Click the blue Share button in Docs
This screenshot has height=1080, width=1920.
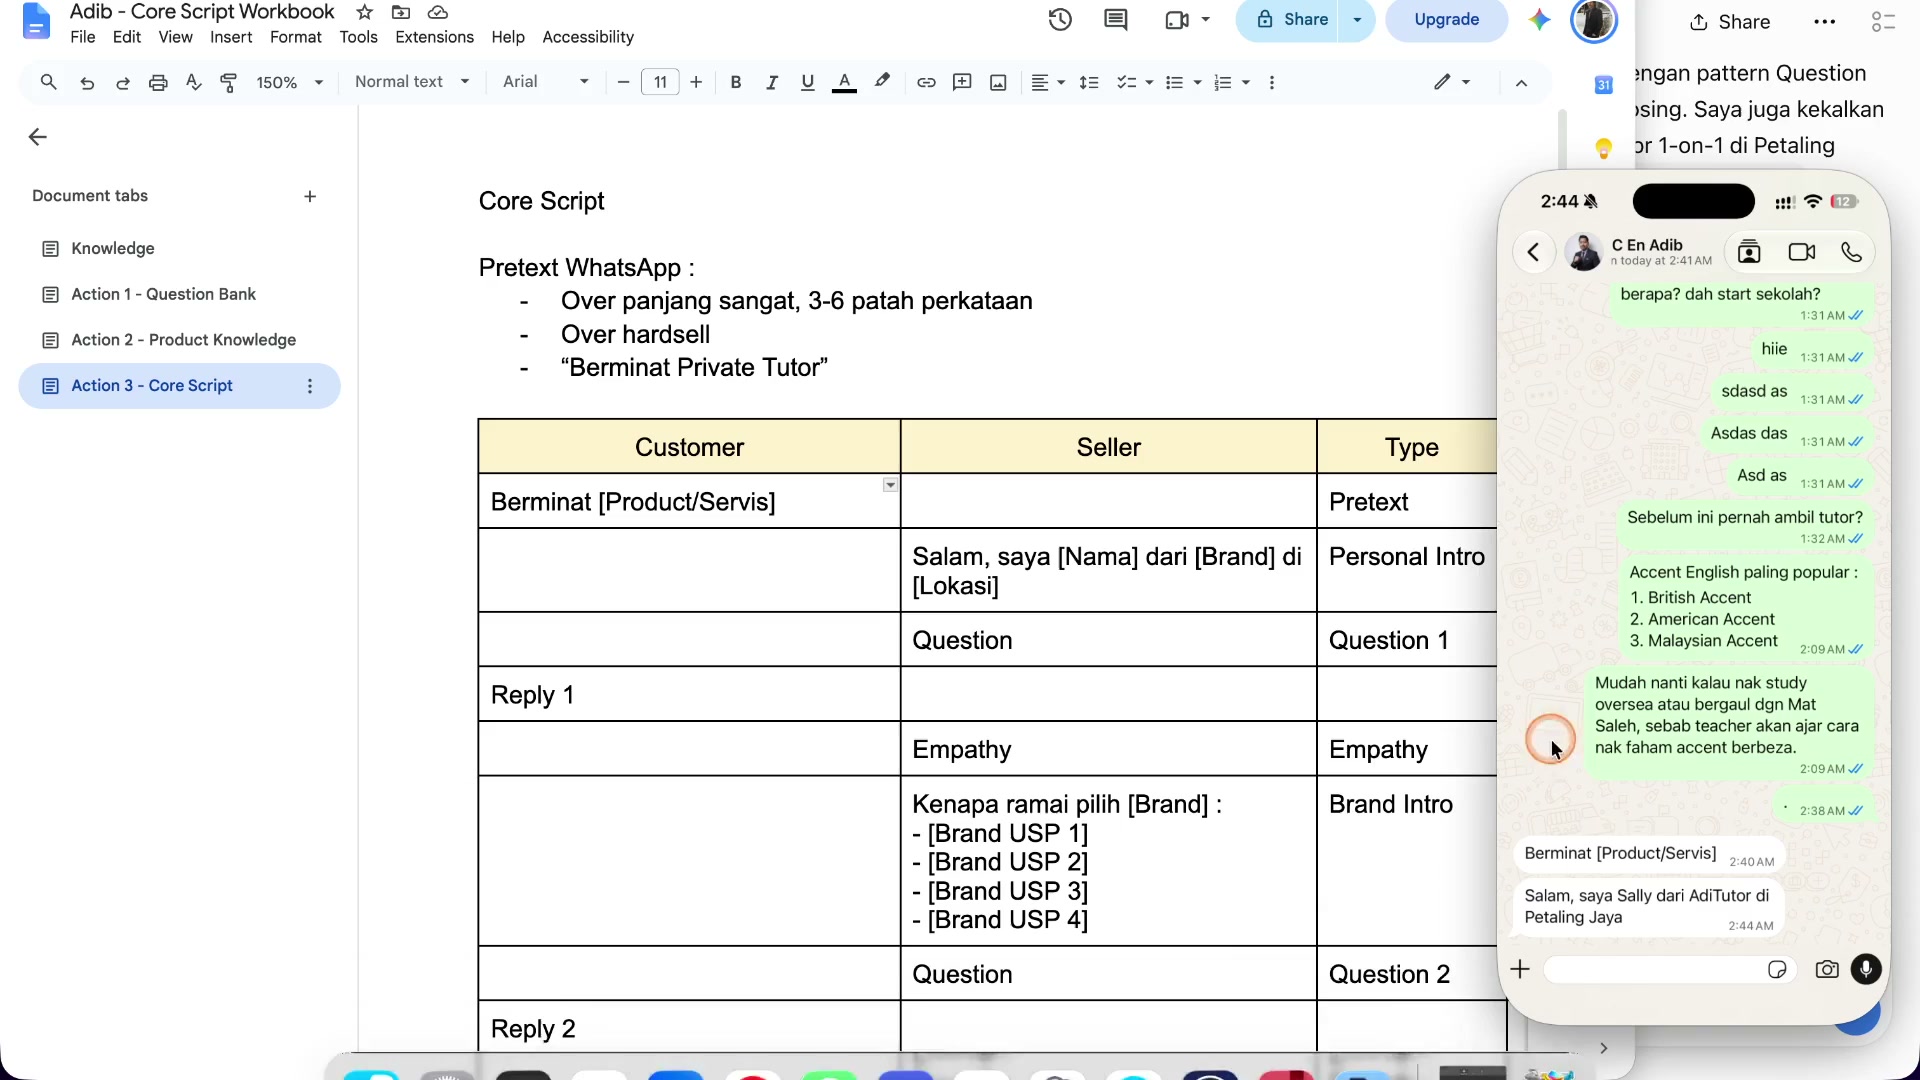(x=1292, y=19)
